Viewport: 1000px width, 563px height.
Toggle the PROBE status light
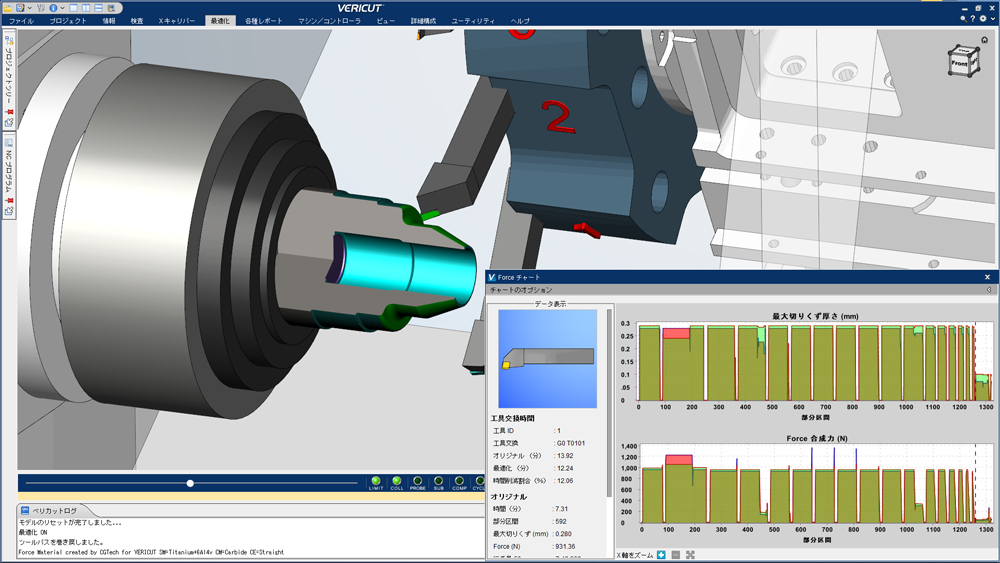[x=418, y=481]
